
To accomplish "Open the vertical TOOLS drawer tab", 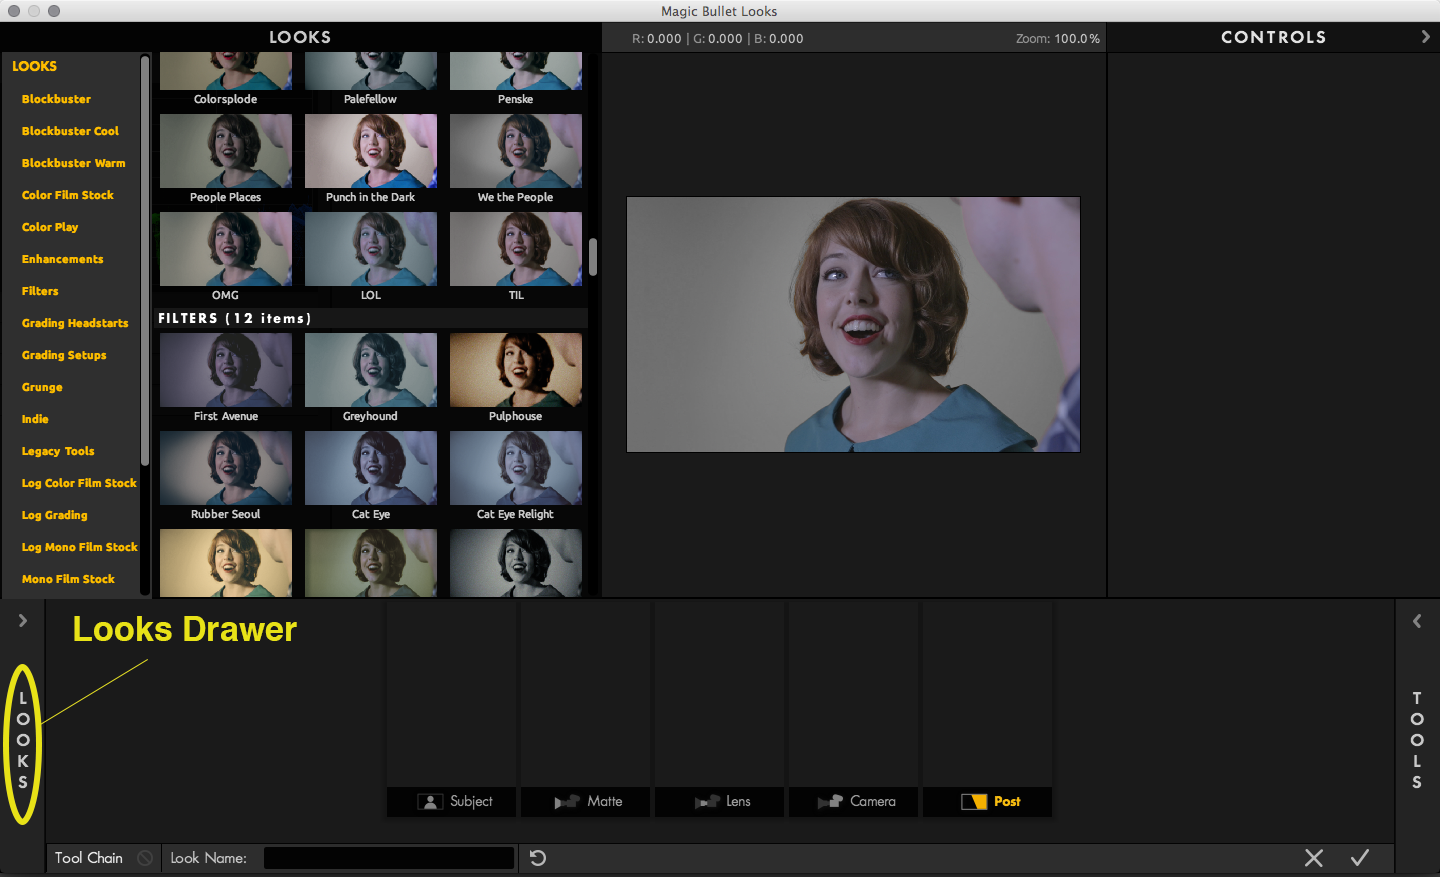I will (1417, 740).
